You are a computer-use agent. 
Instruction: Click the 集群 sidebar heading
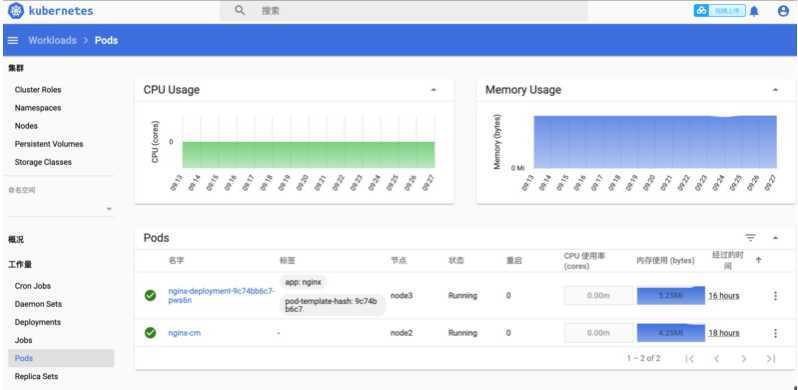click(x=16, y=68)
